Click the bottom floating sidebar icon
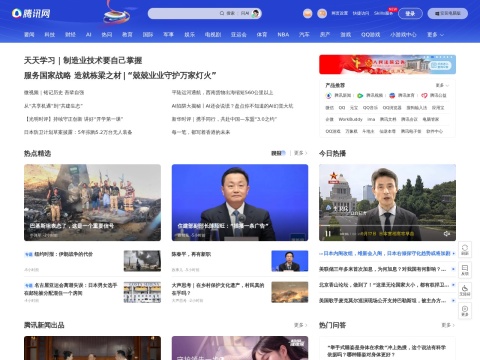This screenshot has height=360, width=480. pyautogui.click(x=465, y=311)
